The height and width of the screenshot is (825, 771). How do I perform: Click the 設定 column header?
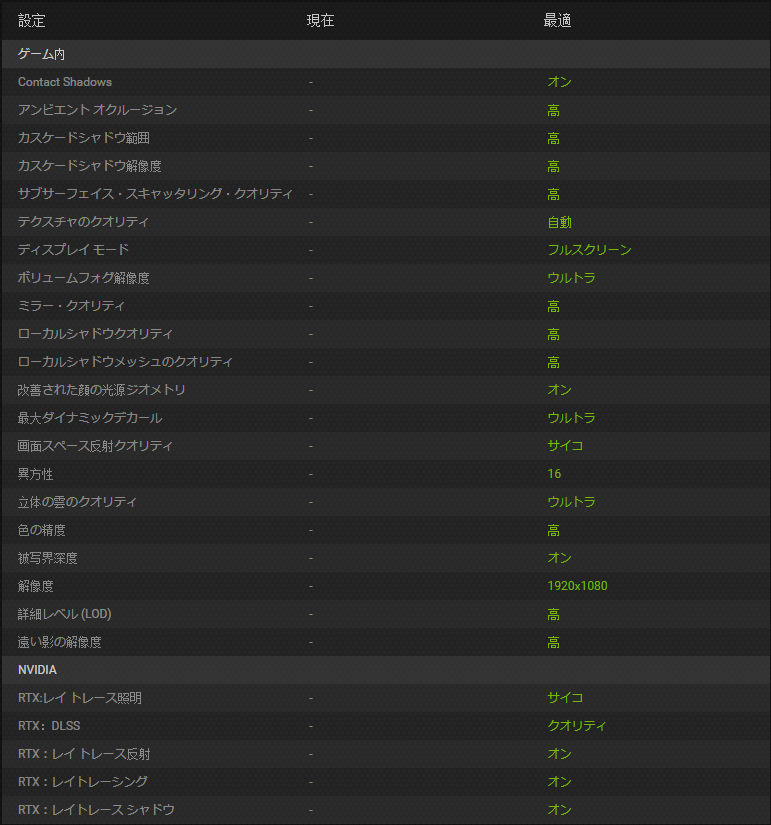pos(32,21)
